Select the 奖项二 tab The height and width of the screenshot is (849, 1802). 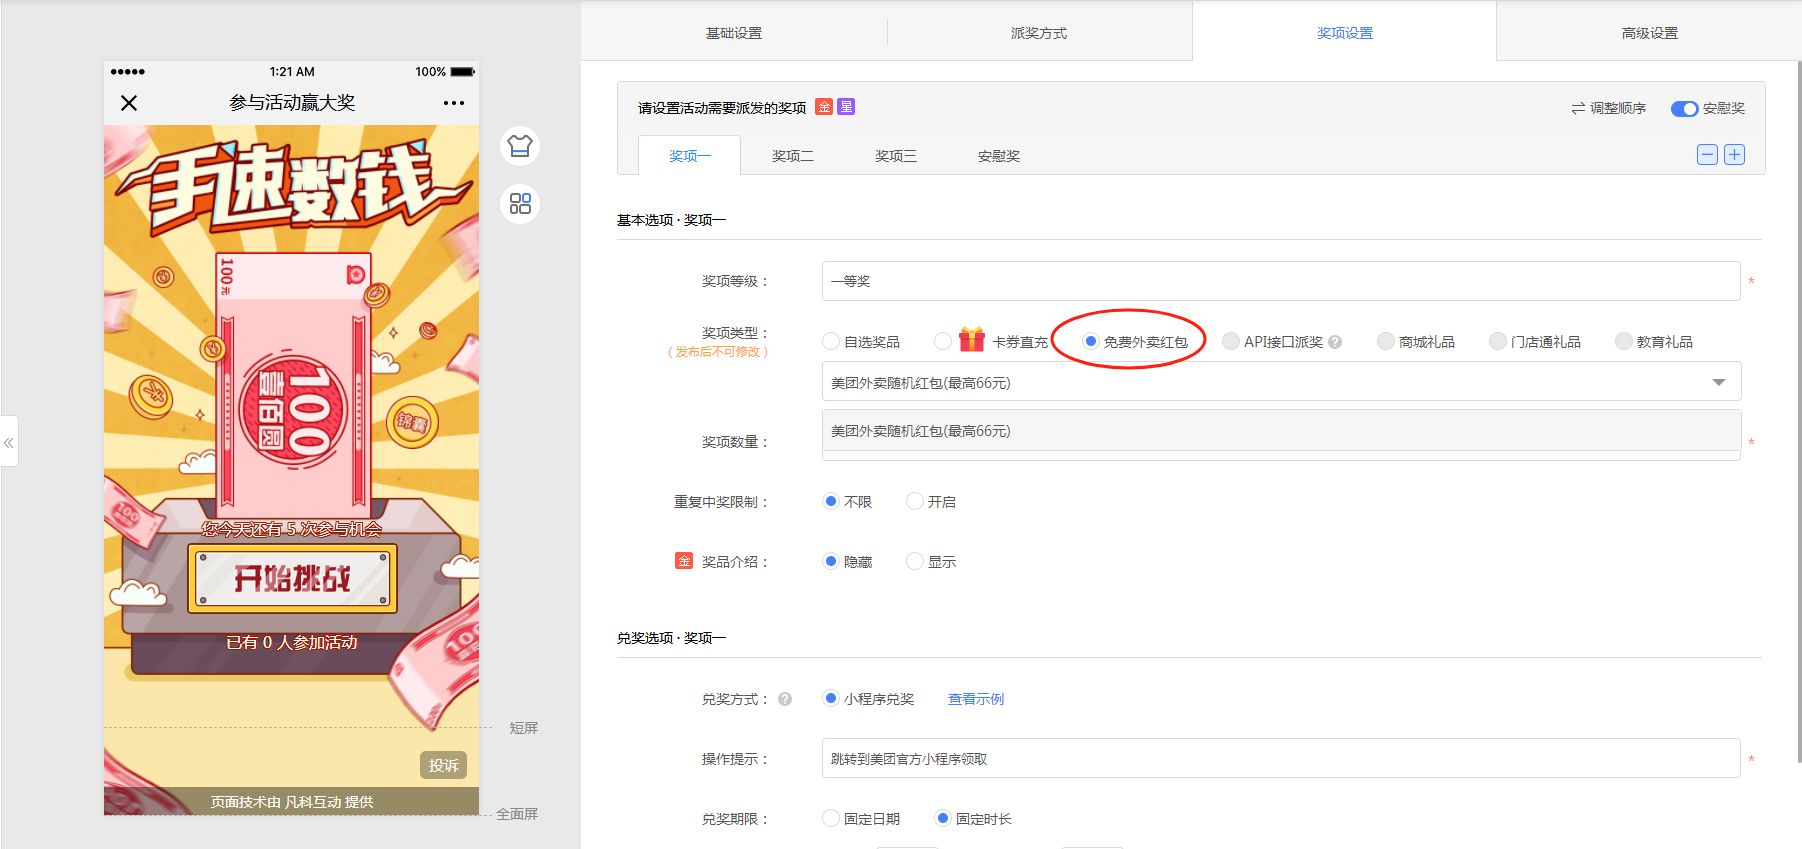(x=792, y=156)
